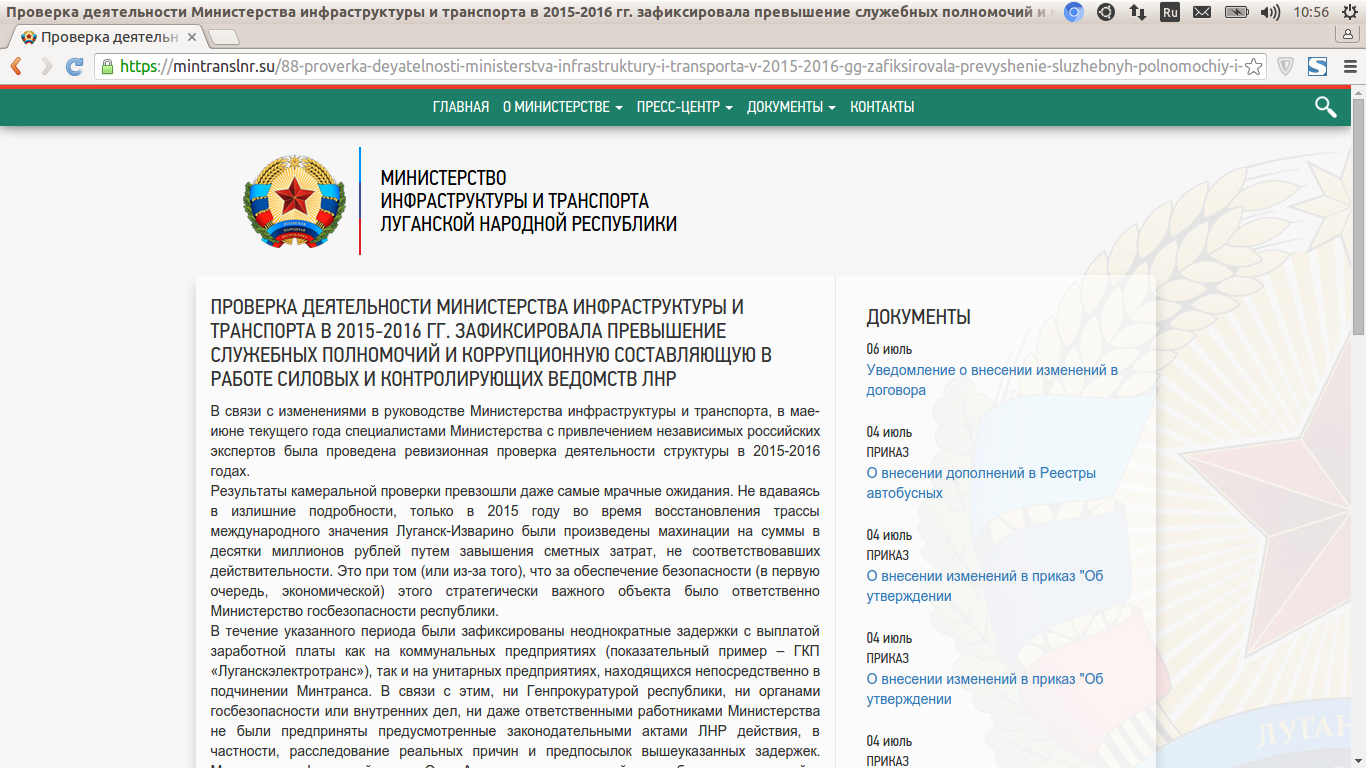
Task: Open link Уведомление о внесении изменений
Action: click(992, 378)
